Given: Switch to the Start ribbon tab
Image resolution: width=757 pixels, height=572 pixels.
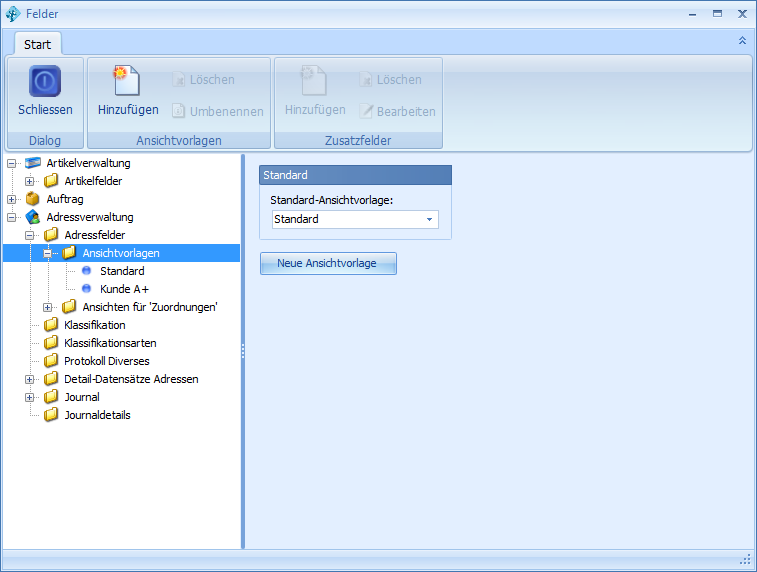Looking at the screenshot, I should (x=38, y=44).
